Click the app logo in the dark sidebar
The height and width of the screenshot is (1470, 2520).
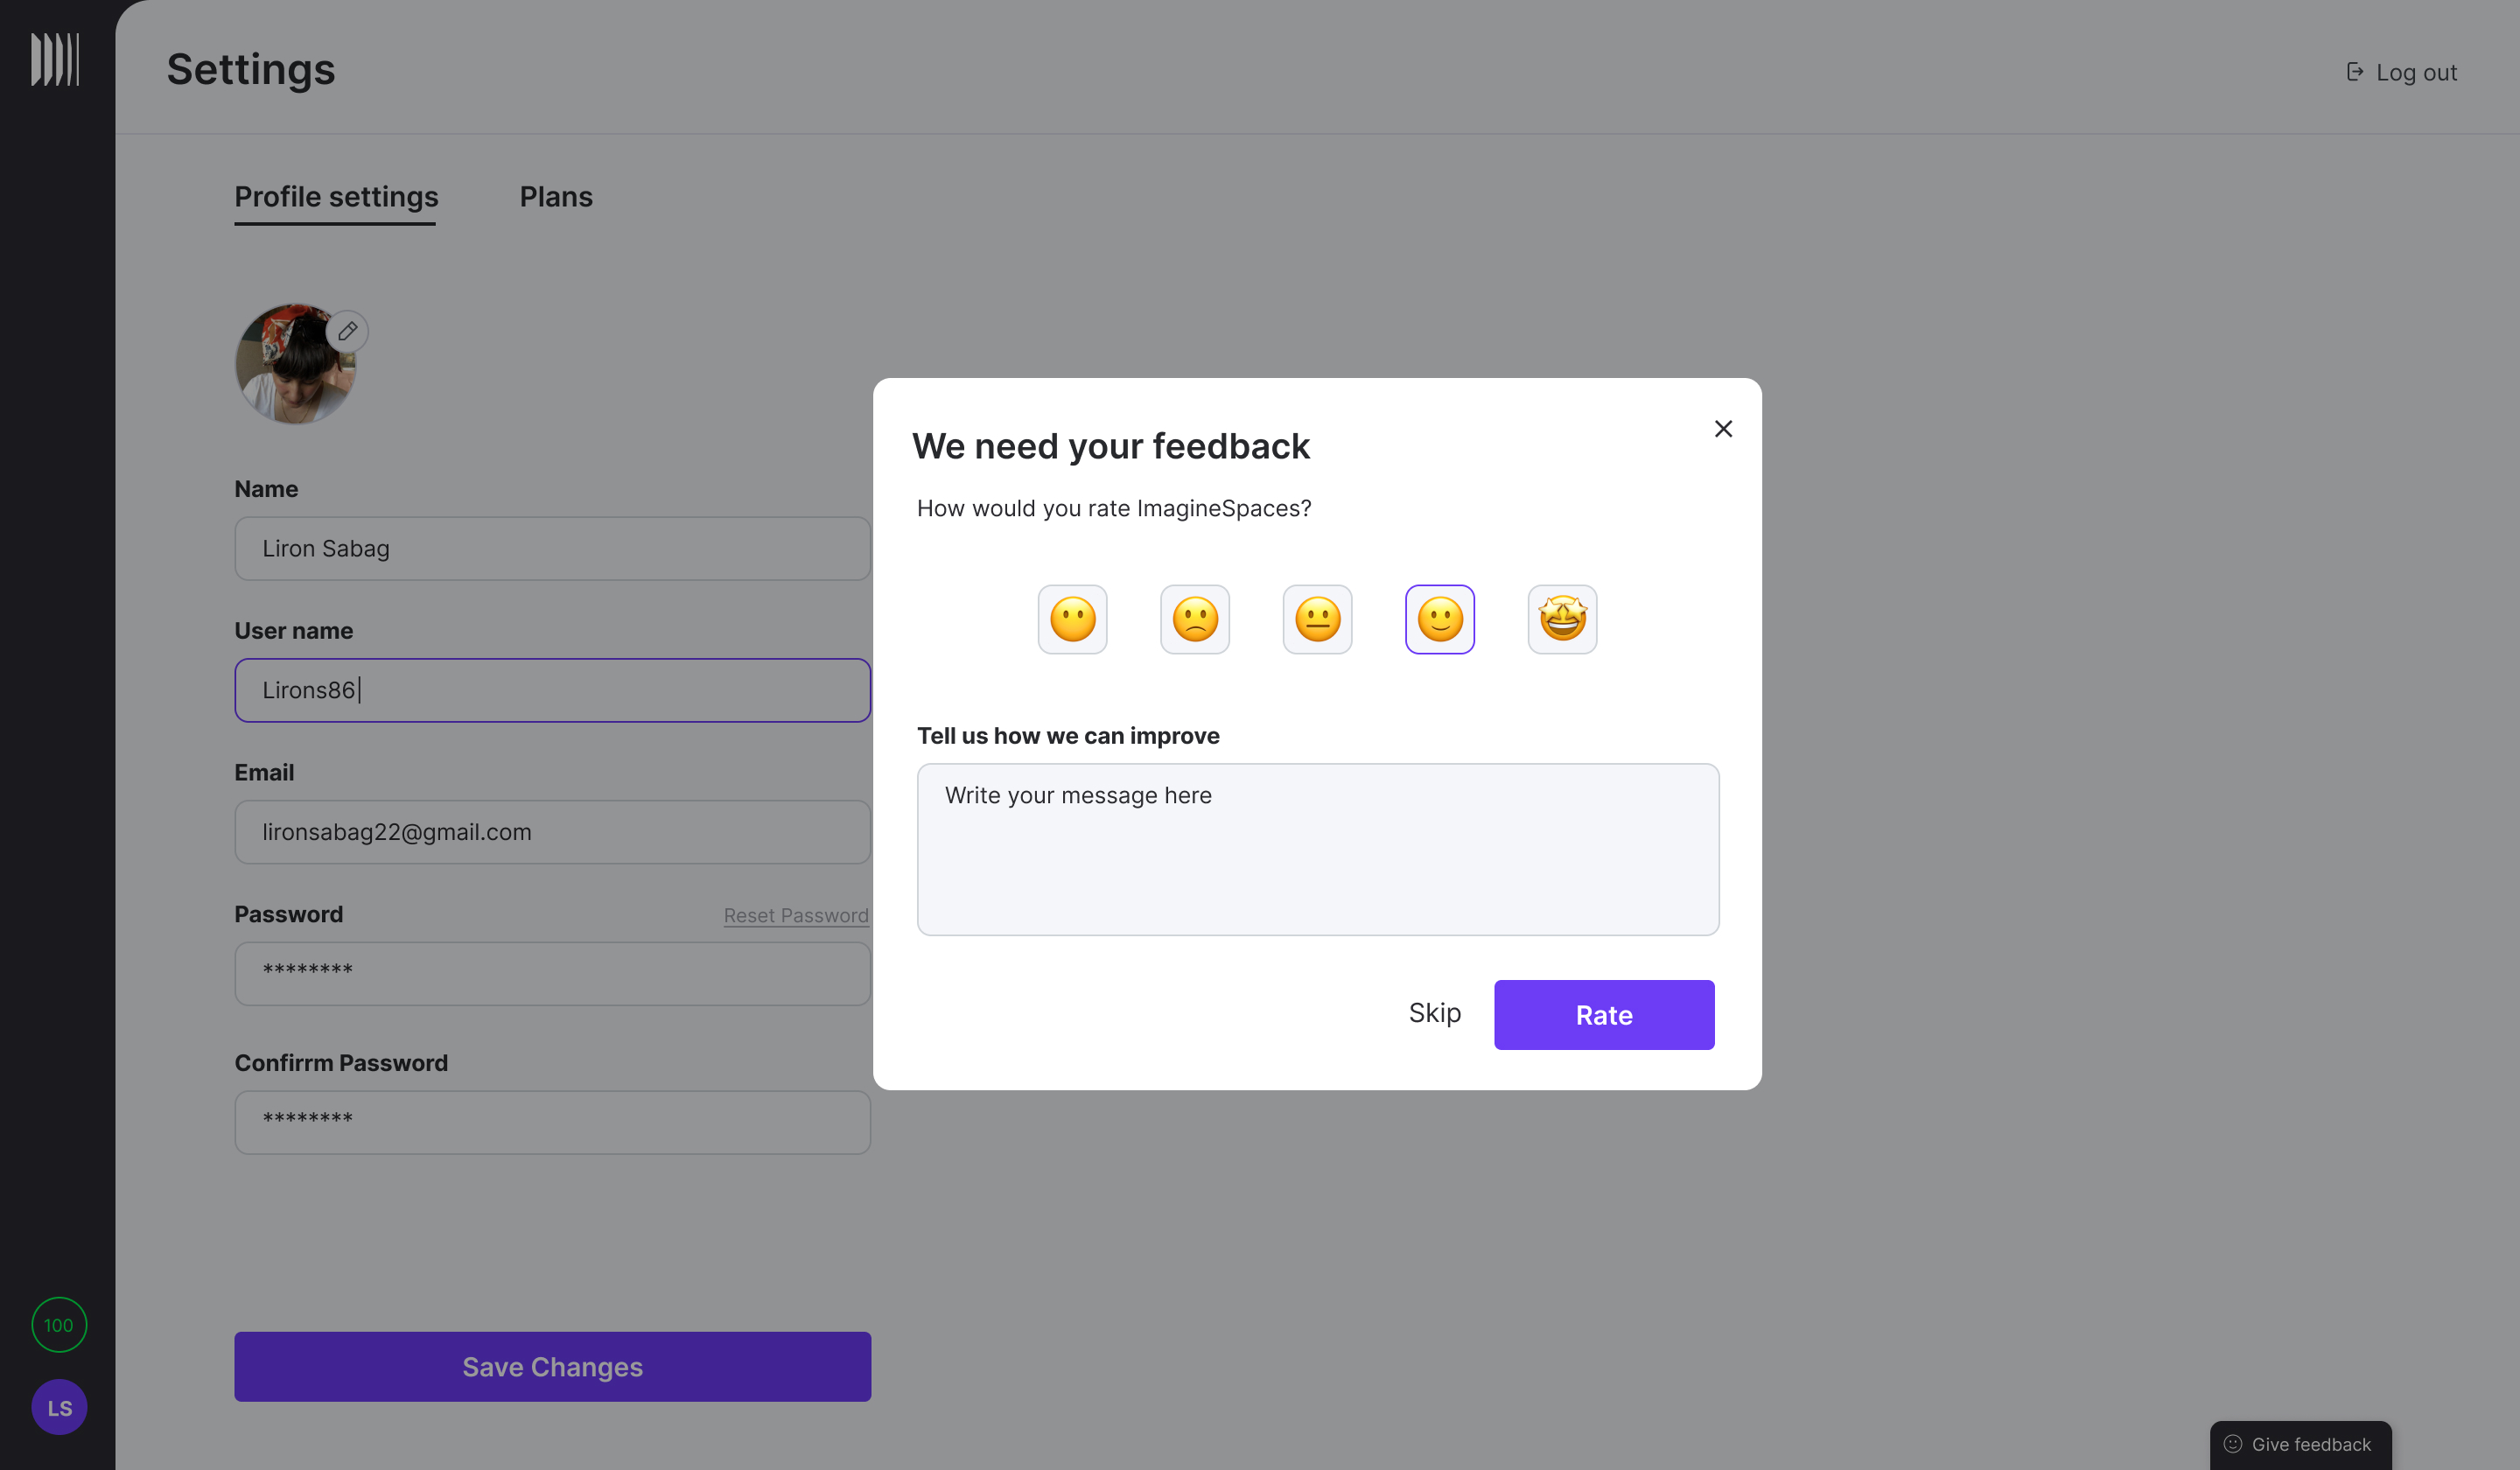(x=56, y=59)
